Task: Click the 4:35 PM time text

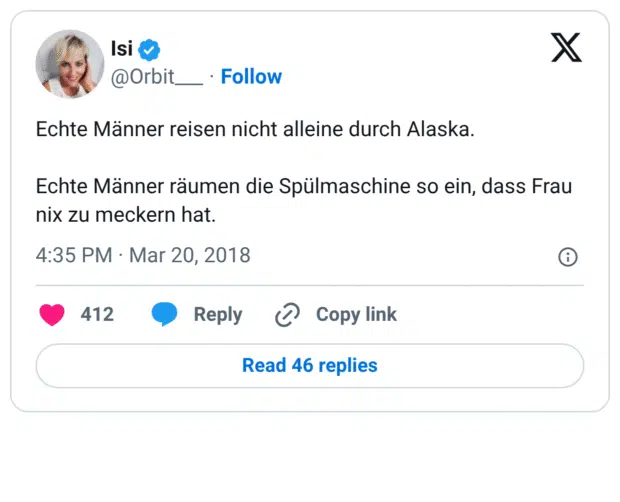Action: [73, 256]
